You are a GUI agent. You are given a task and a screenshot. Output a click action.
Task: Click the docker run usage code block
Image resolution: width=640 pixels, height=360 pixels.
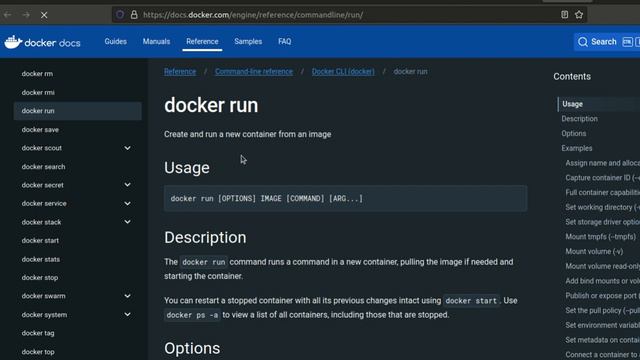tap(345, 198)
